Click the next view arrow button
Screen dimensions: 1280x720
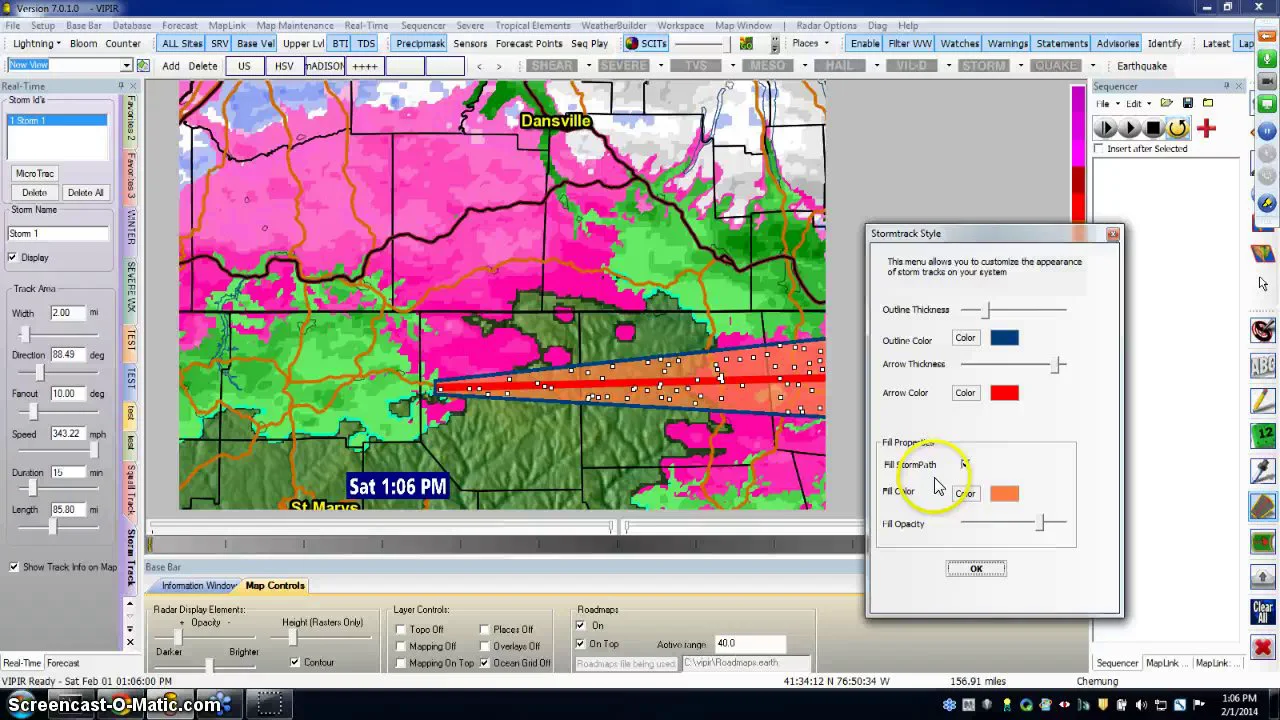pos(499,66)
